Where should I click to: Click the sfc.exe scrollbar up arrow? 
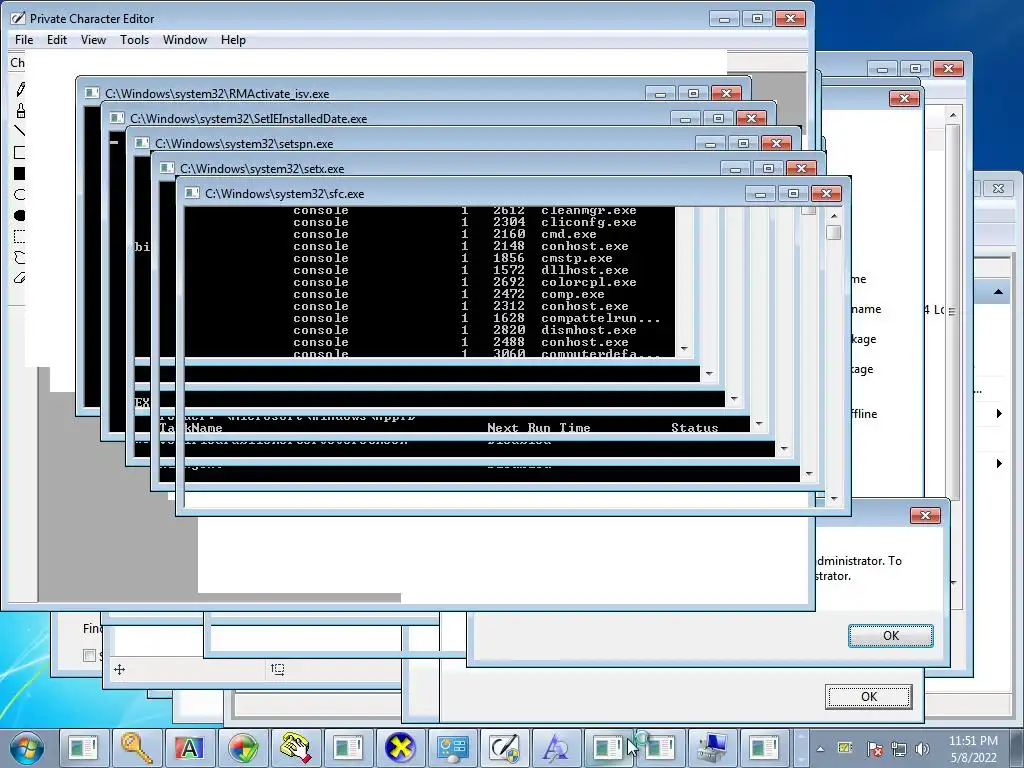click(833, 216)
